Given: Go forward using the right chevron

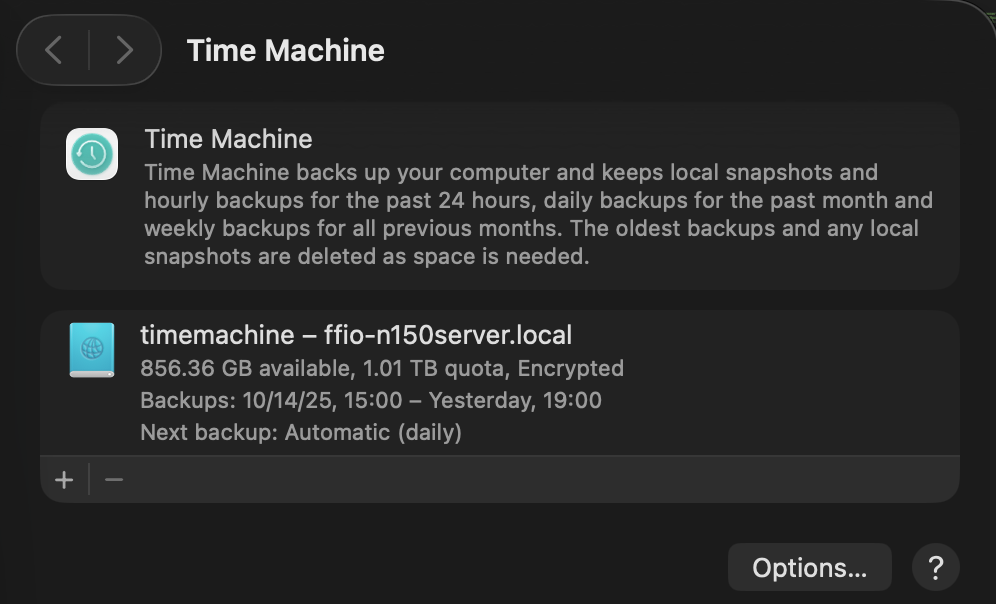Looking at the screenshot, I should point(124,50).
